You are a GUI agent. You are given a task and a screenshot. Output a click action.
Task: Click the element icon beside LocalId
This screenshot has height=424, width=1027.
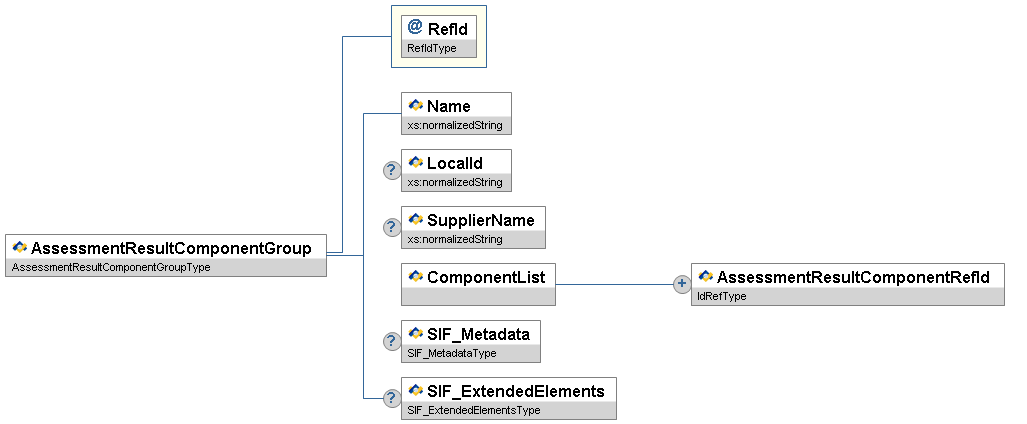click(x=415, y=162)
